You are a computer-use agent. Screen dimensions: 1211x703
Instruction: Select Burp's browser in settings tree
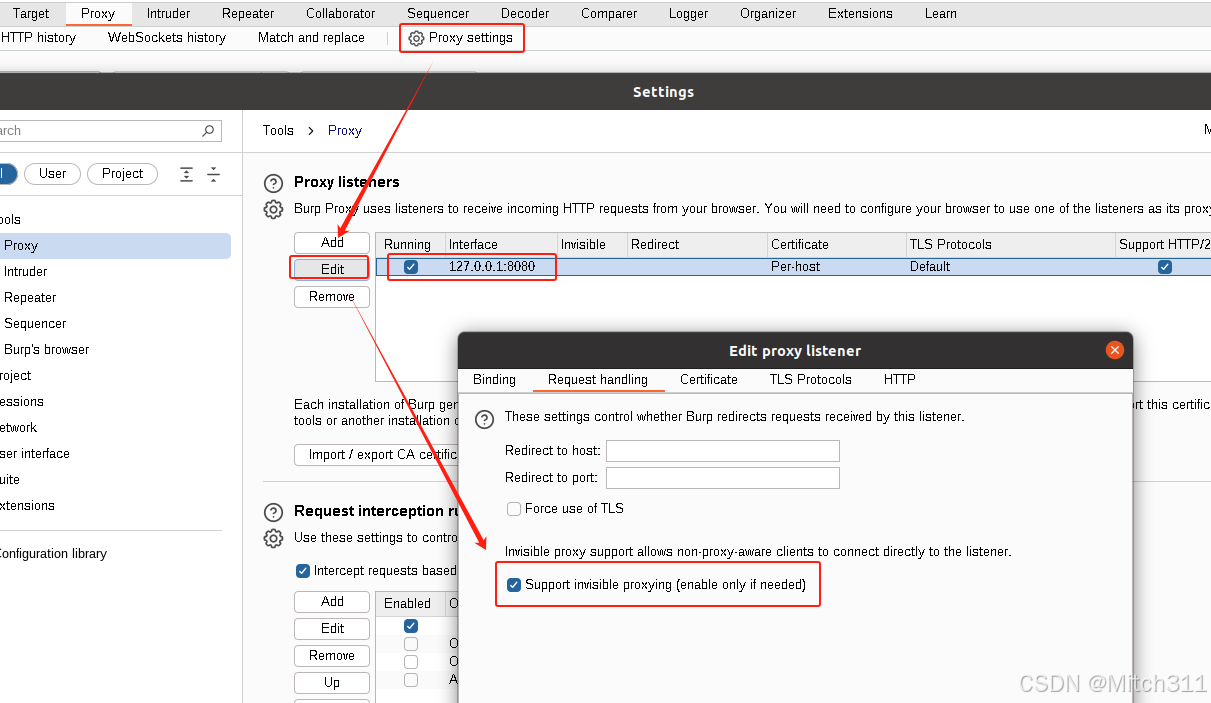click(x=47, y=350)
